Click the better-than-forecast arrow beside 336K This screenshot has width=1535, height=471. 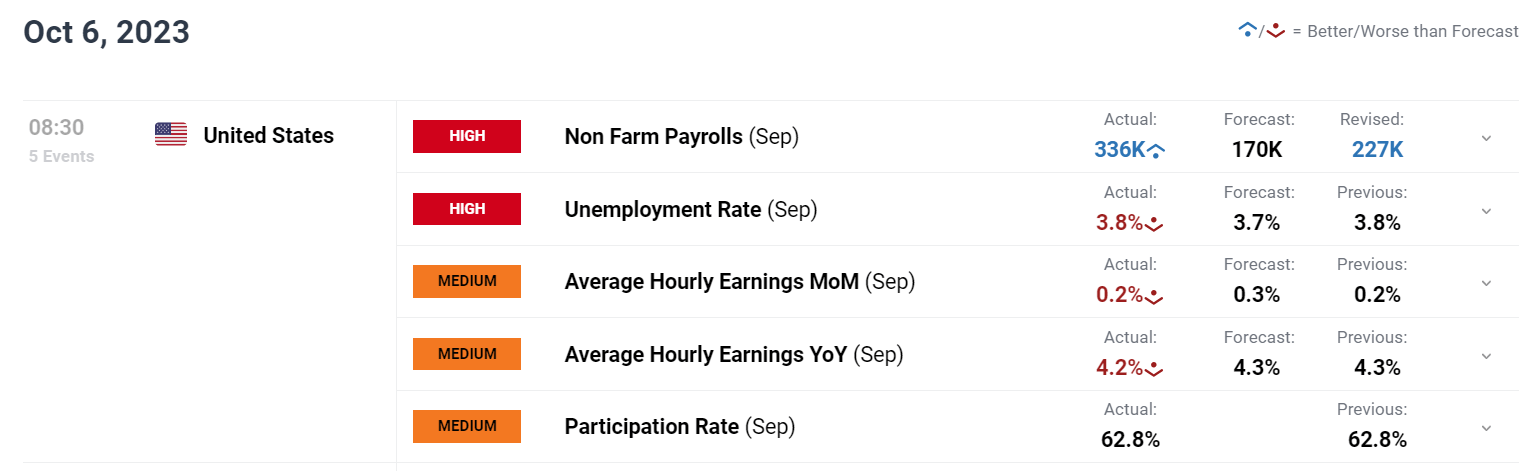(x=1156, y=151)
